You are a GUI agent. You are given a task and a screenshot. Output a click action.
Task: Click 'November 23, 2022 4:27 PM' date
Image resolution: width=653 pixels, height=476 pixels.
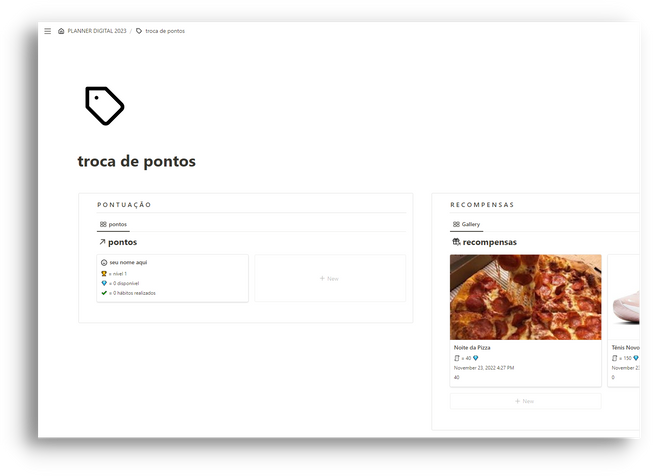(x=484, y=368)
